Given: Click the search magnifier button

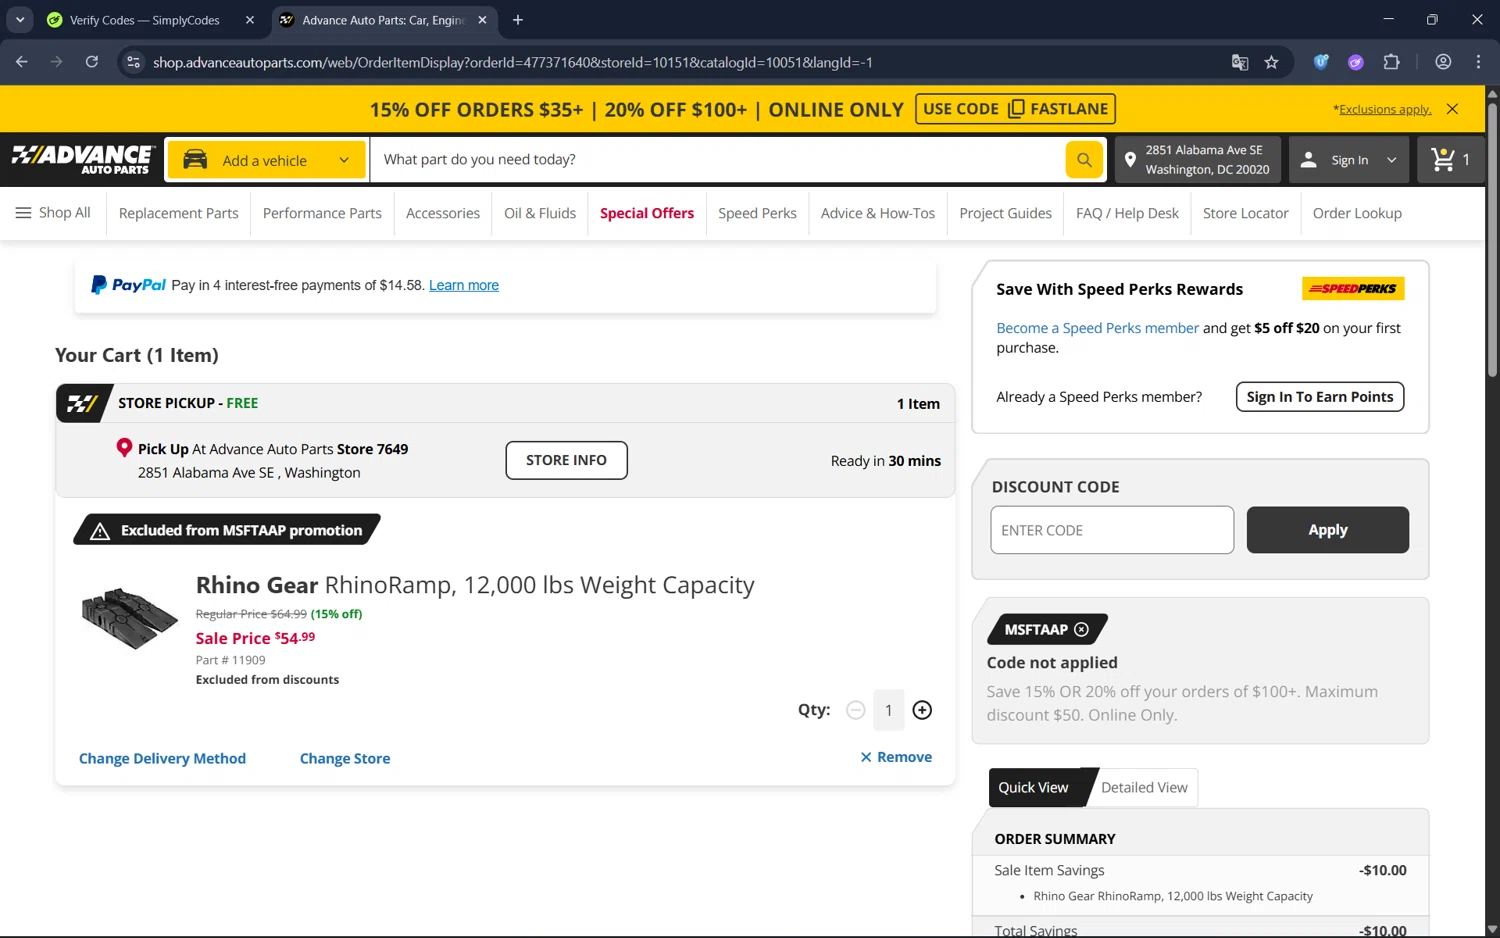Looking at the screenshot, I should pos(1084,160).
